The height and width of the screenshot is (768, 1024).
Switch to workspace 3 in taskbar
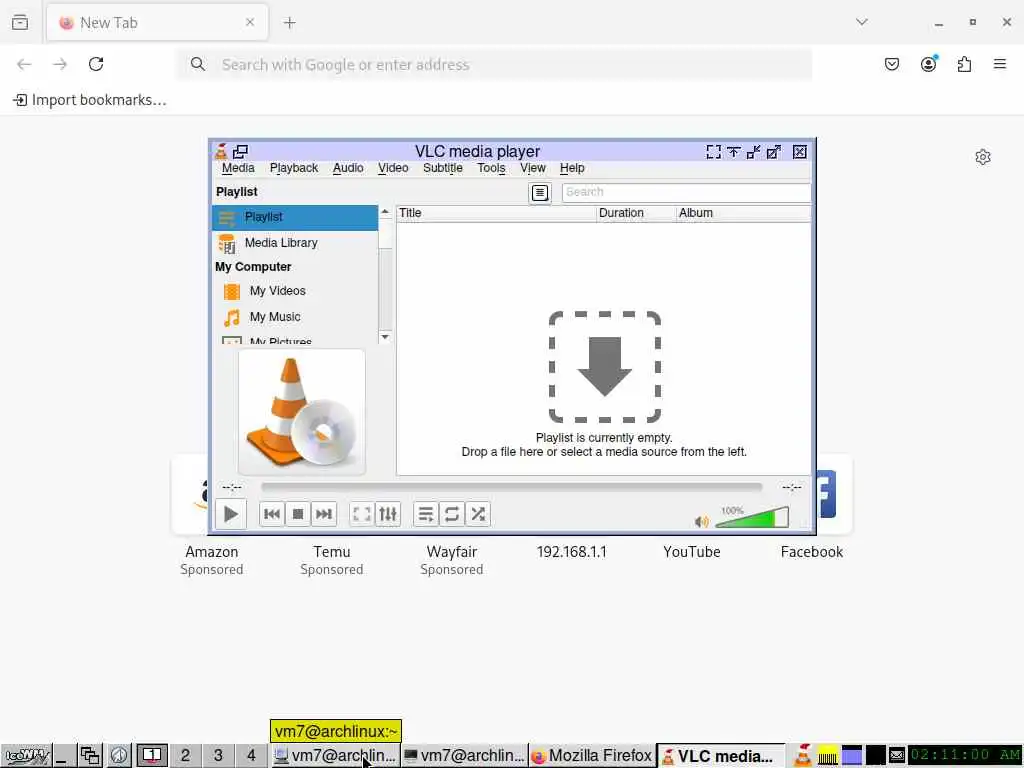[x=218, y=756]
